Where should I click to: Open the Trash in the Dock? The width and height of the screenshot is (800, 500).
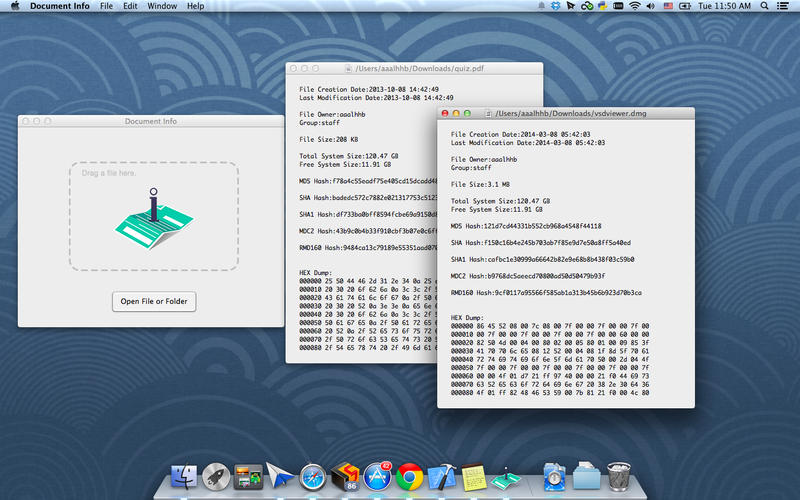[619, 477]
